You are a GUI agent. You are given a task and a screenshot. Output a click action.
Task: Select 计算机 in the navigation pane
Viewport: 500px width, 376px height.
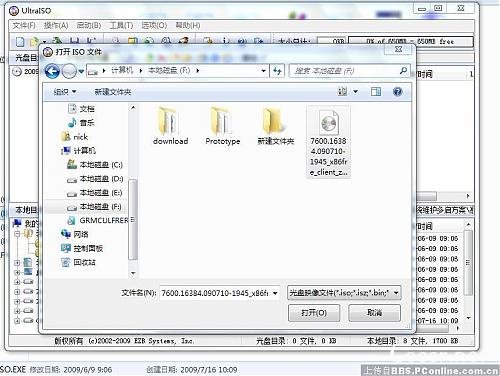(79, 151)
